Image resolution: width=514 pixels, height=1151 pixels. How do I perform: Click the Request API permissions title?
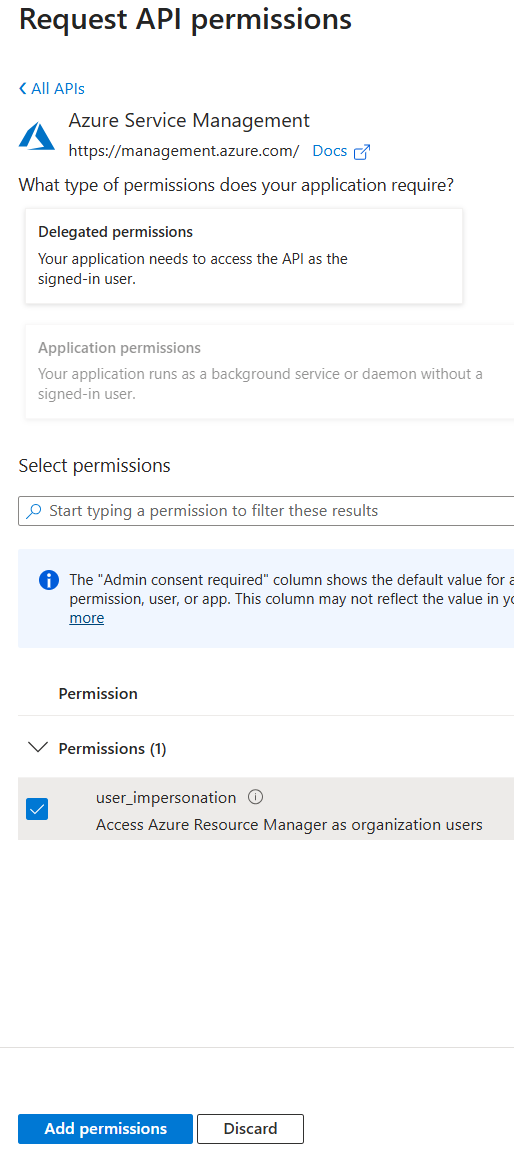coord(185,19)
